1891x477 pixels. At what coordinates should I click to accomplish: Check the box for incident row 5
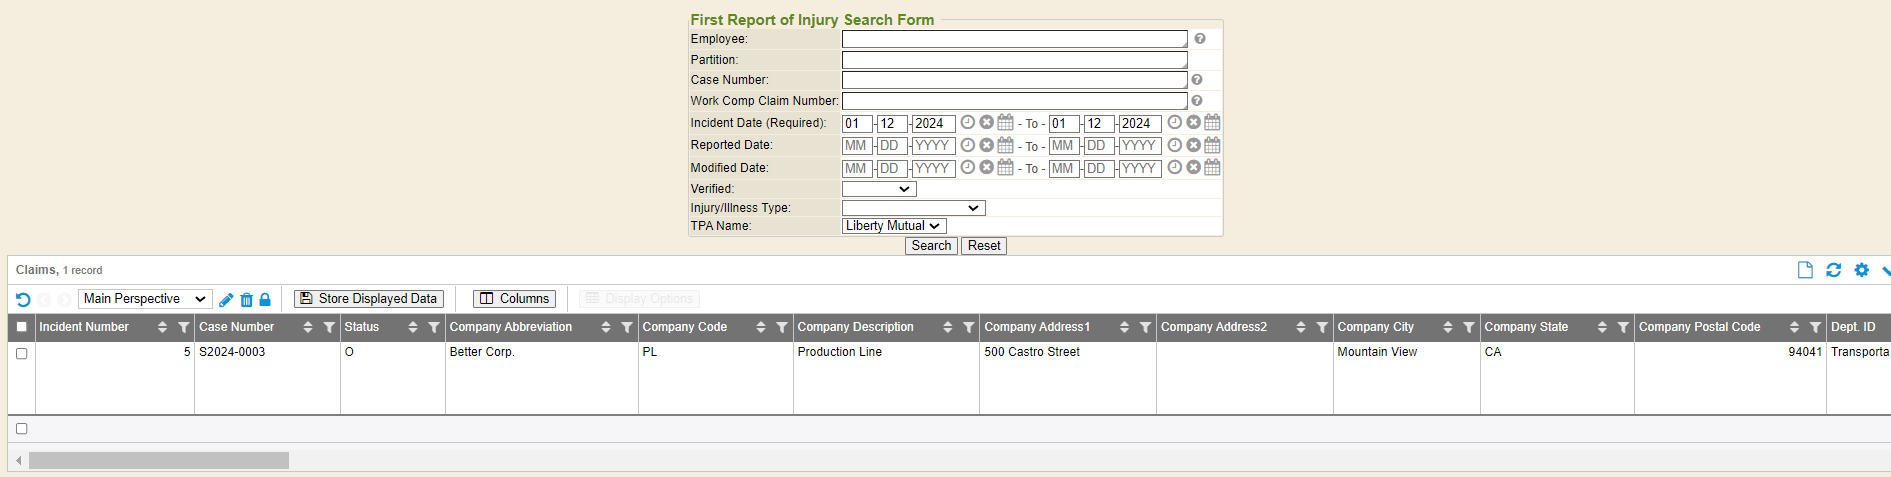(21, 353)
